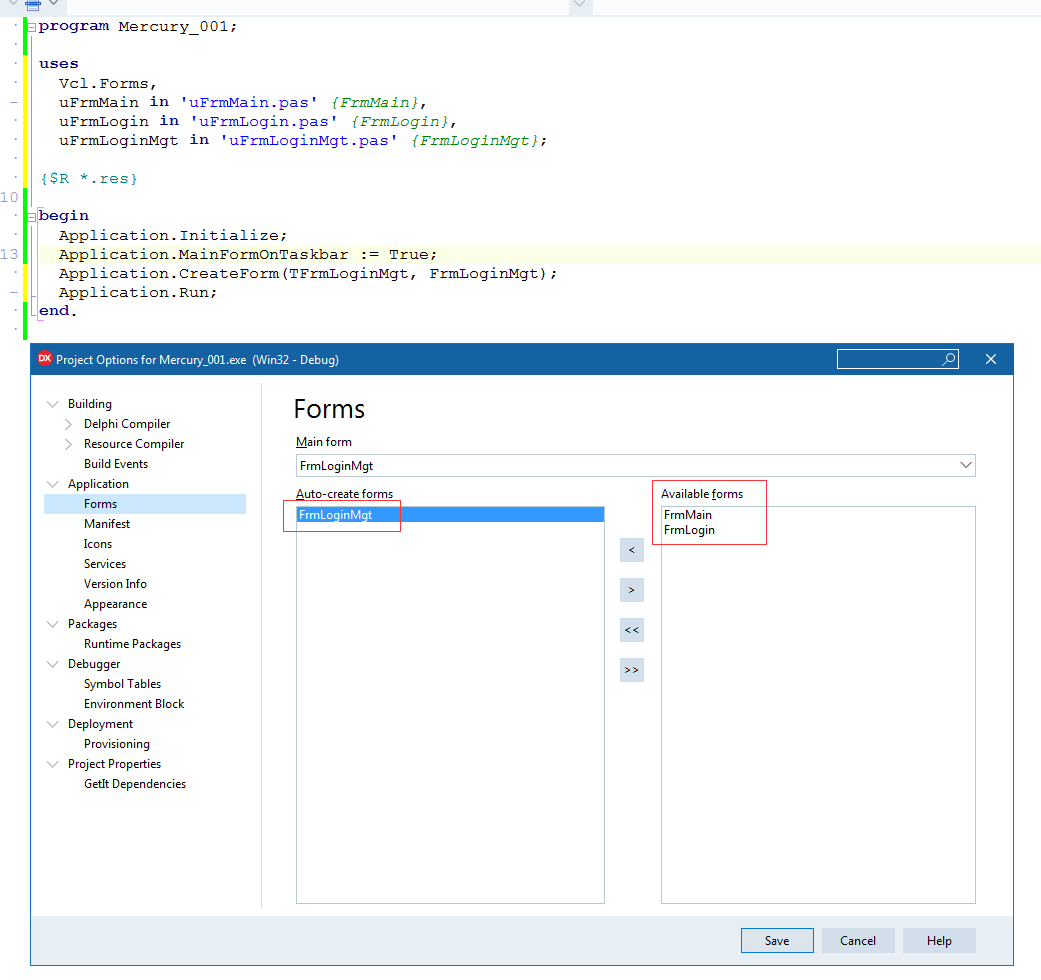Viewport: 1041px width, 980px height.
Task: Select FrmLogin in Available forms list
Action: [689, 530]
